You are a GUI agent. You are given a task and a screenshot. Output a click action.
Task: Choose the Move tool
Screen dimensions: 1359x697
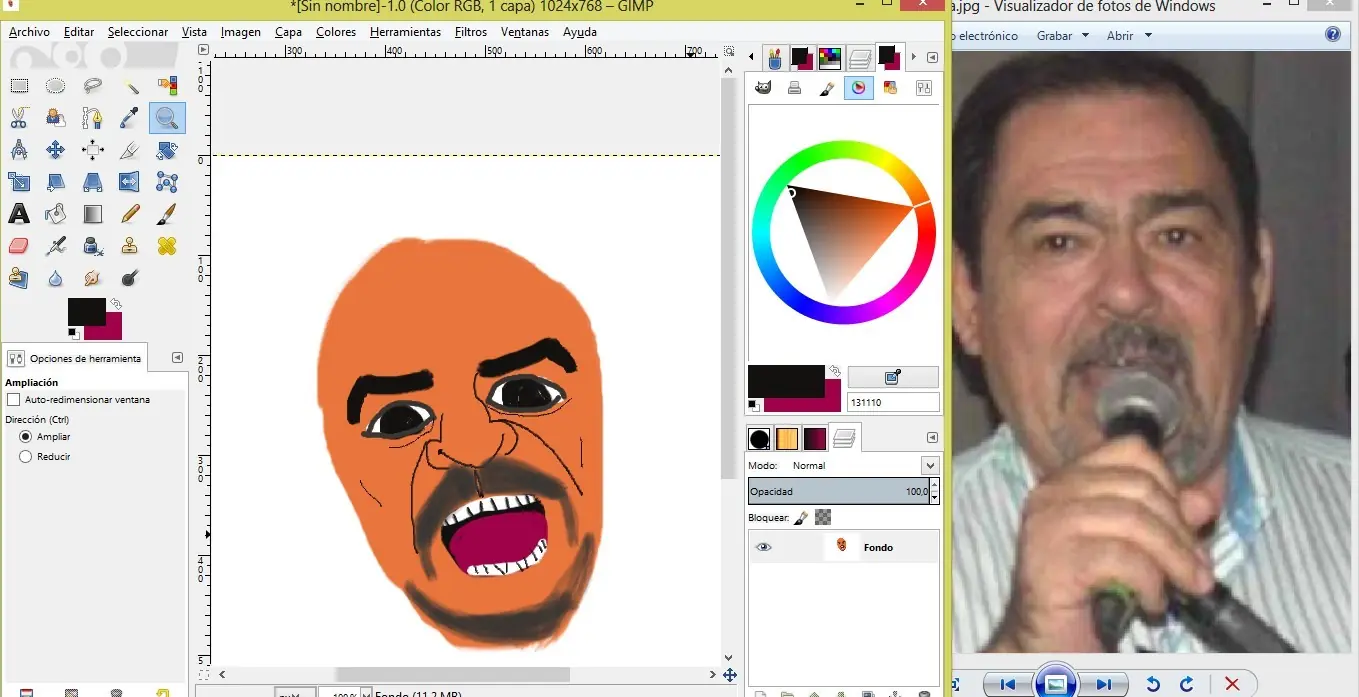point(56,150)
